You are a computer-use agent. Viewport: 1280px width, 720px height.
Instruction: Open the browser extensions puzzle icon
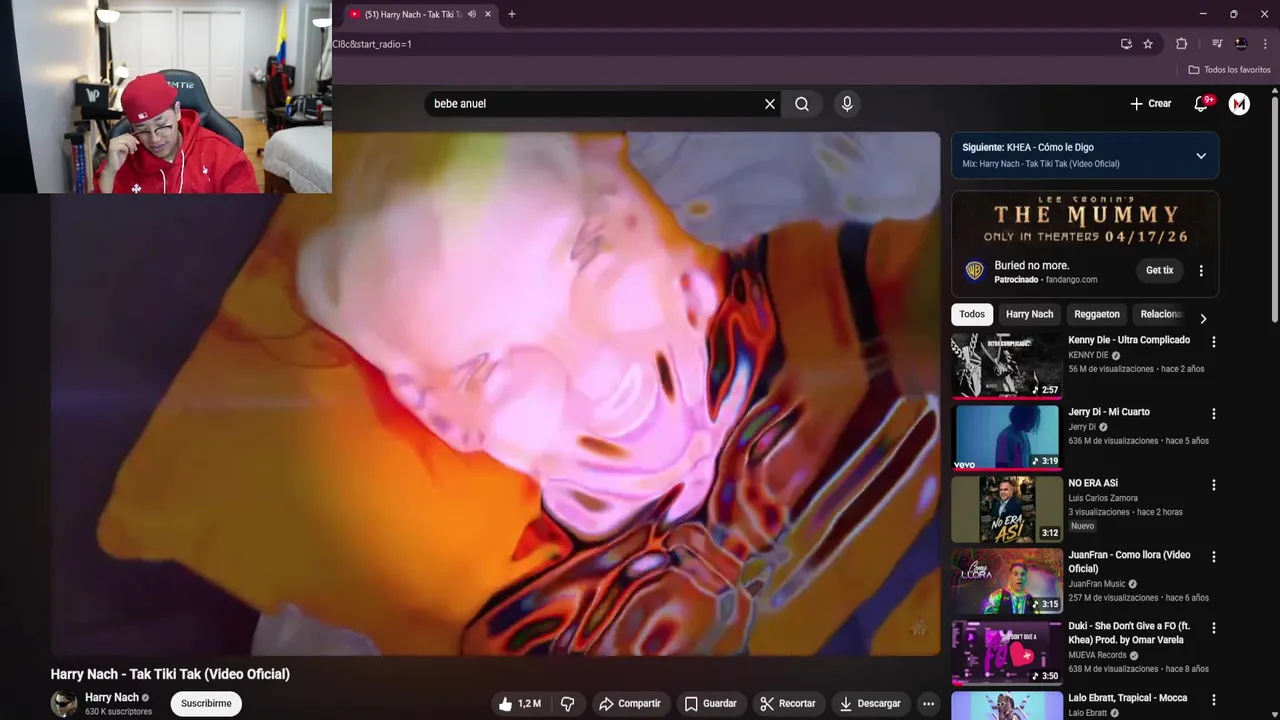click(1181, 44)
